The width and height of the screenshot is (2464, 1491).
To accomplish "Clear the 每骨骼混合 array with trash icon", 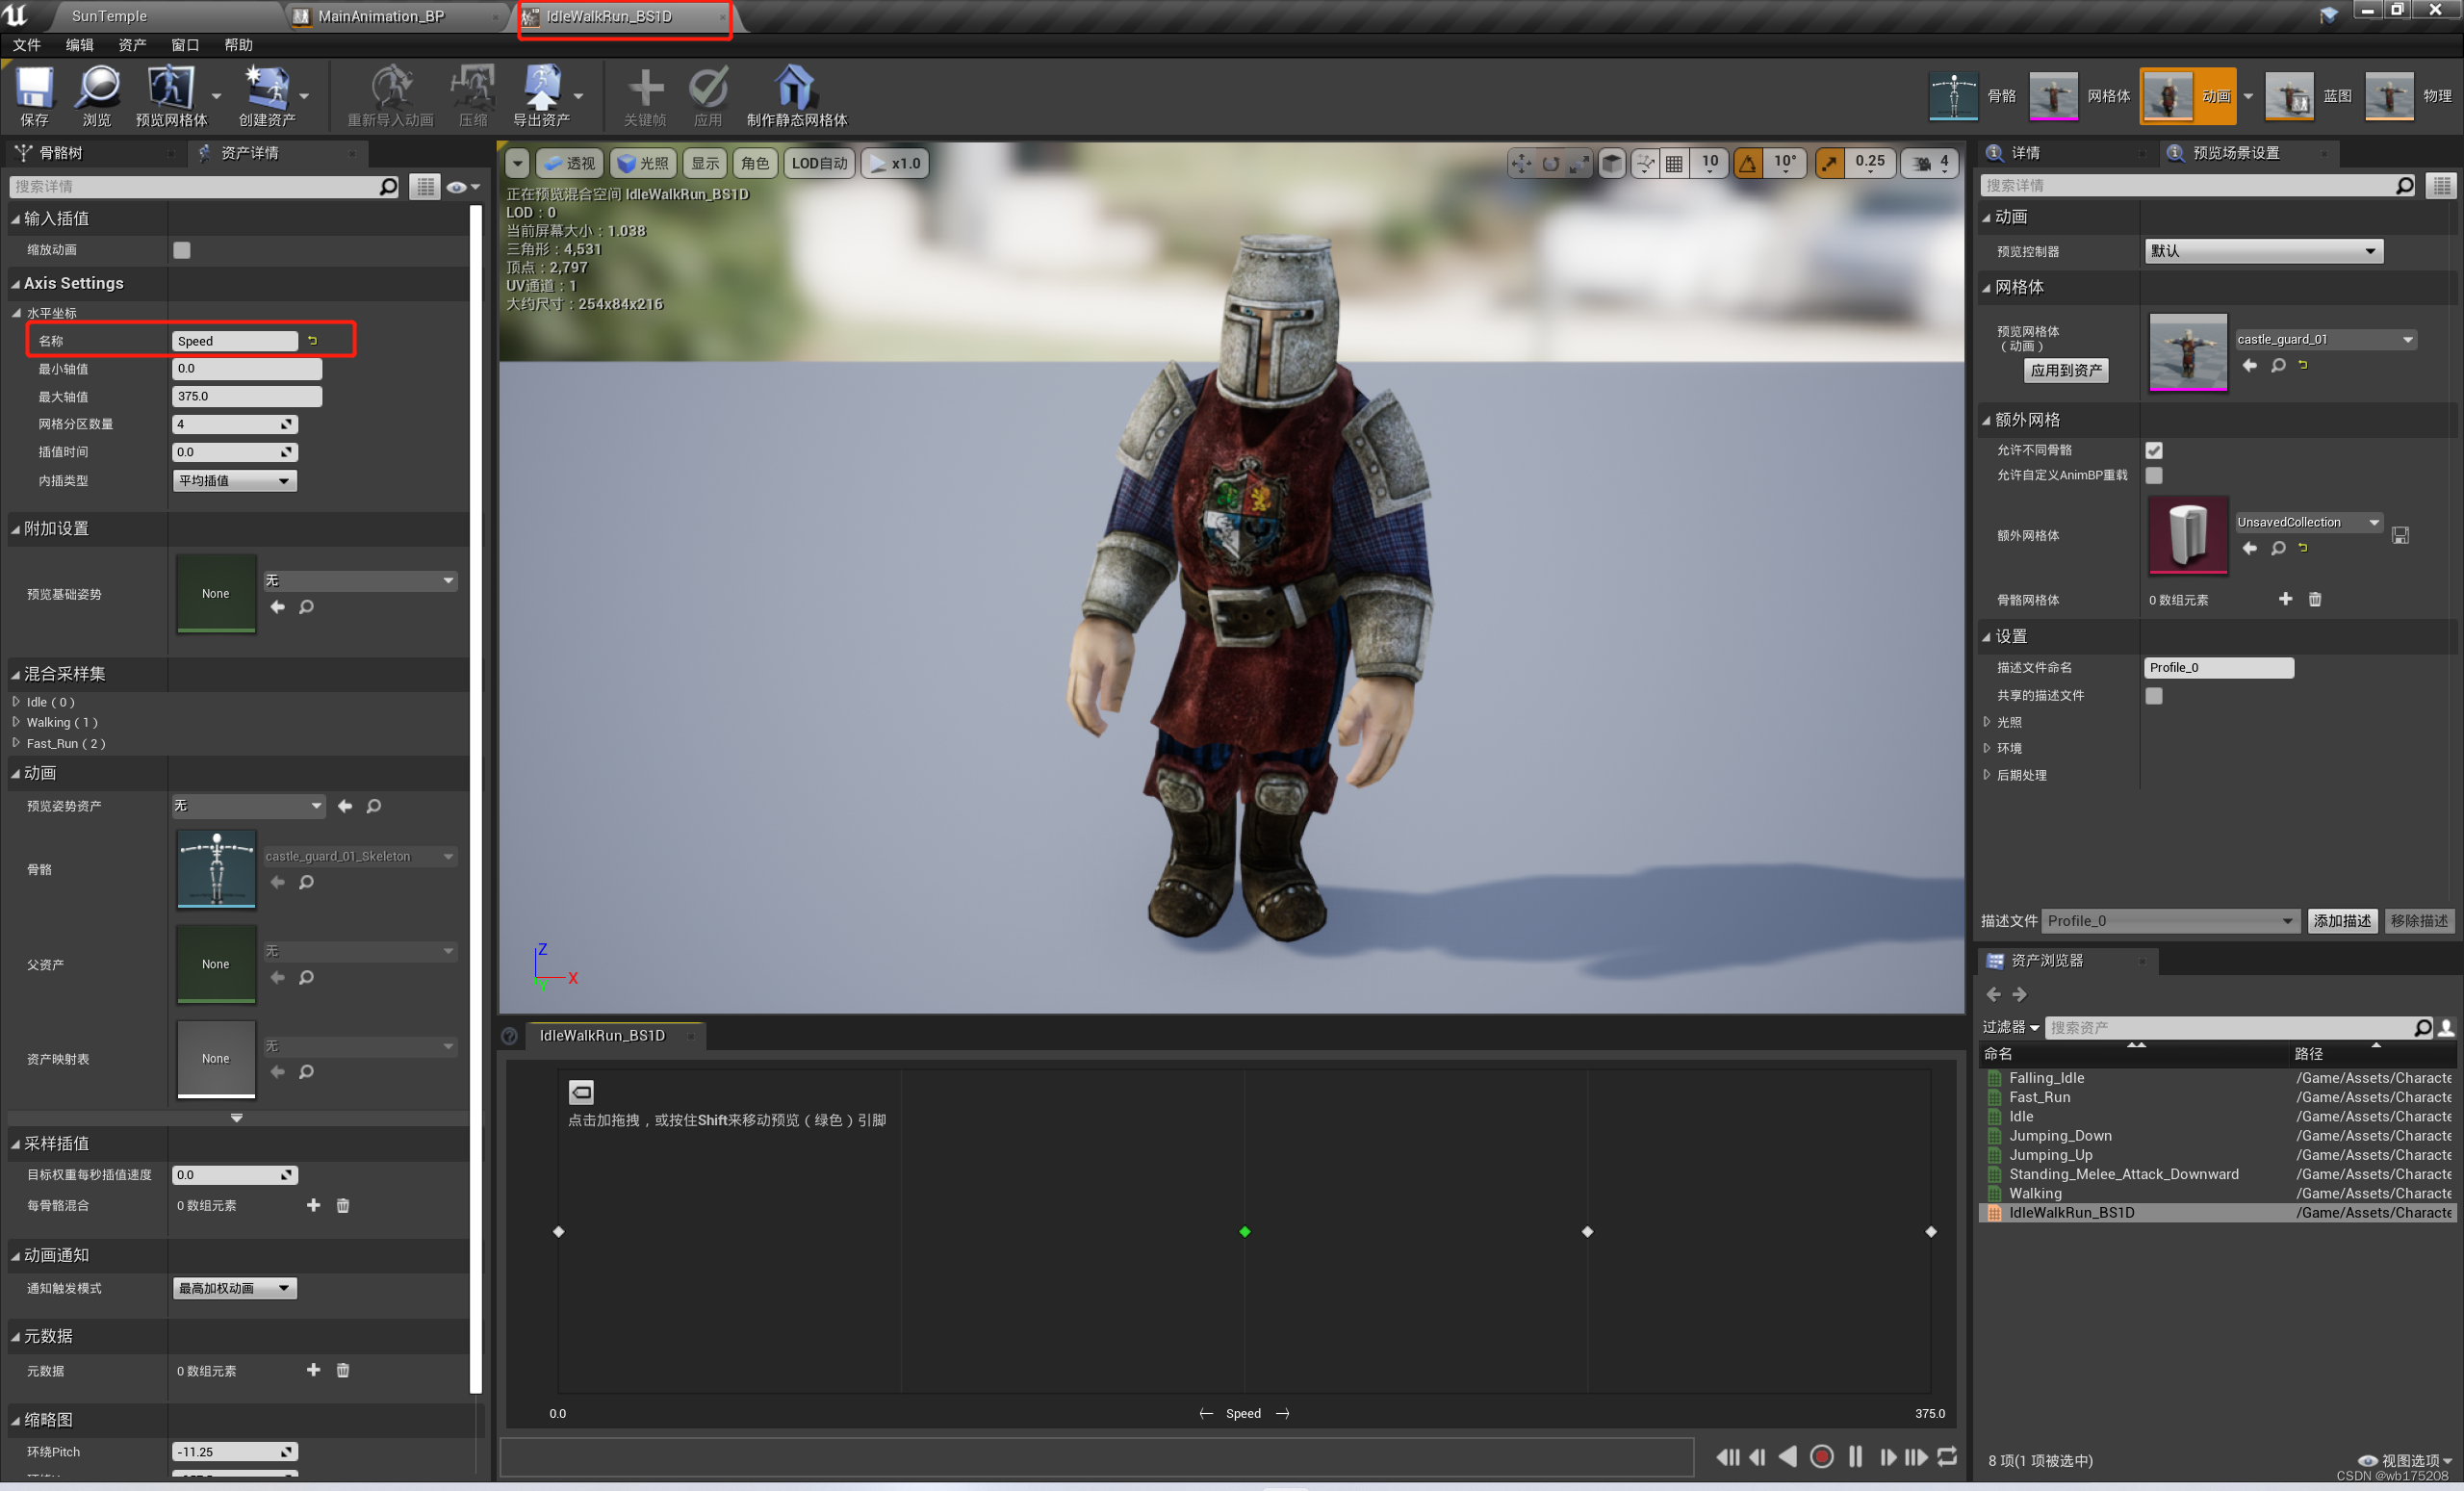I will click(x=343, y=1205).
